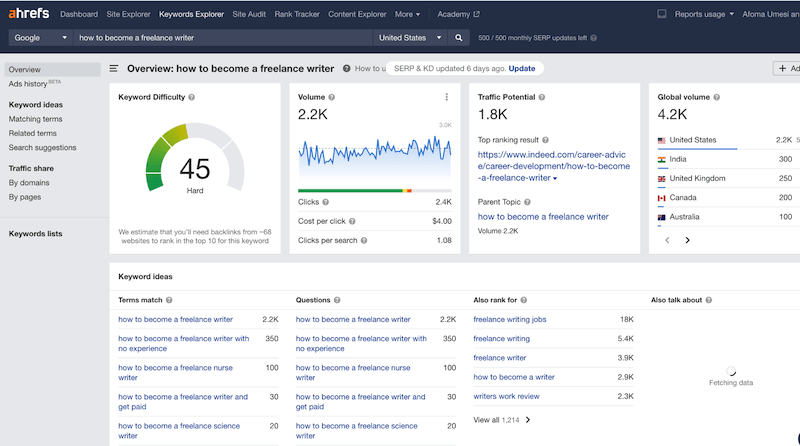Open Academy external link

coord(458,14)
